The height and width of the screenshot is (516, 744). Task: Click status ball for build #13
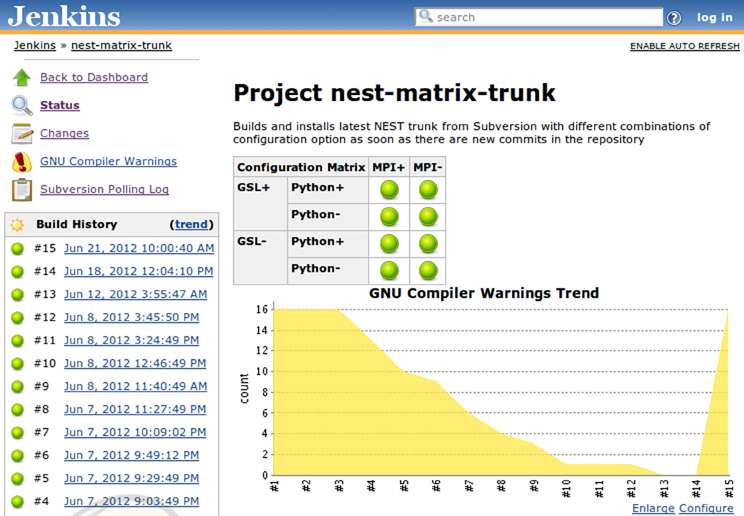coord(18,295)
